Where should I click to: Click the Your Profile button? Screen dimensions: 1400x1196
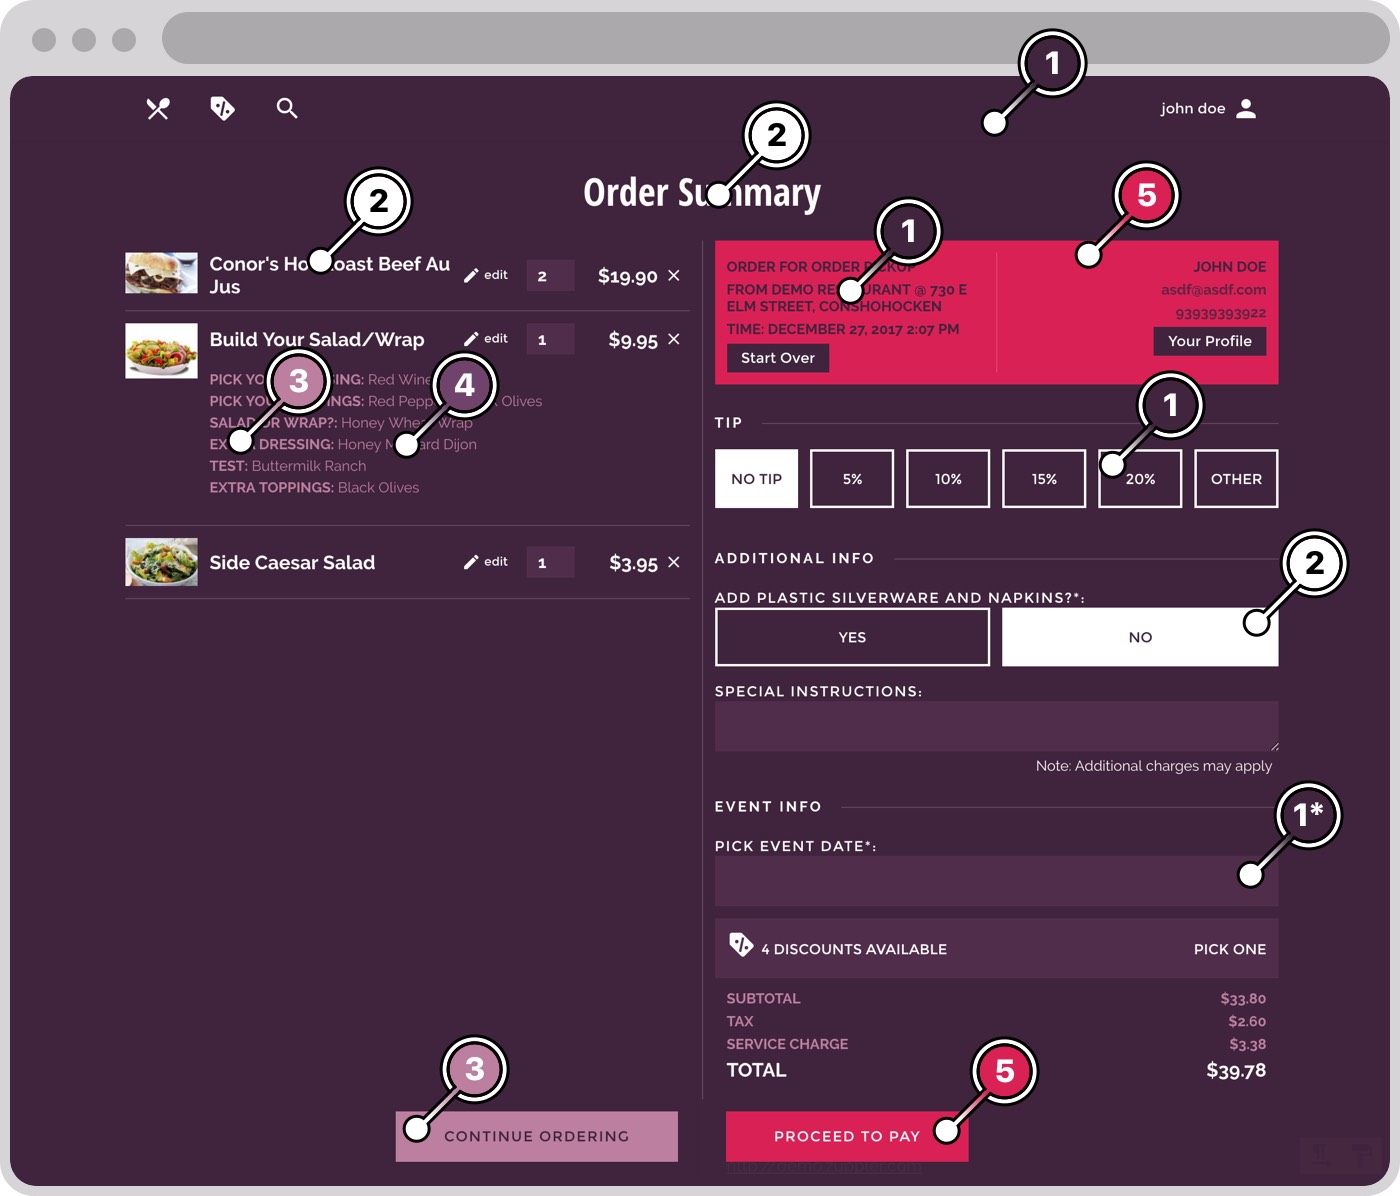[x=1209, y=341]
